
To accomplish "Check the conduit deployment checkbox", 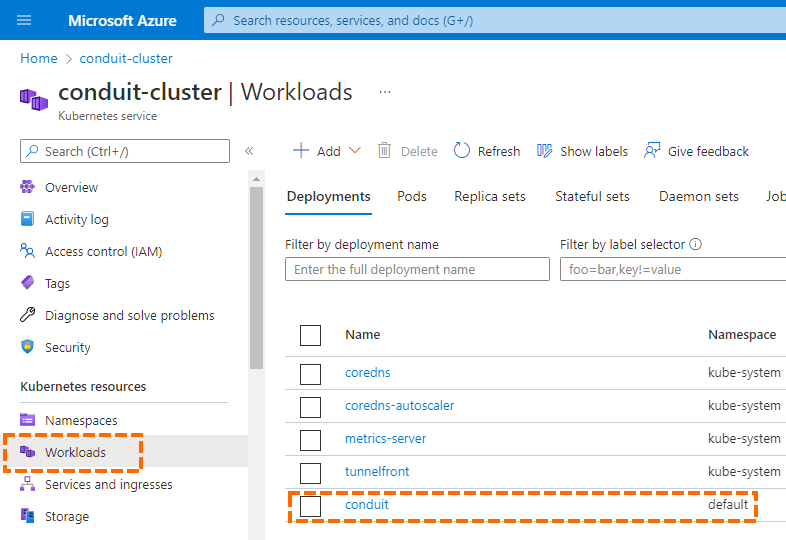I will coord(310,506).
